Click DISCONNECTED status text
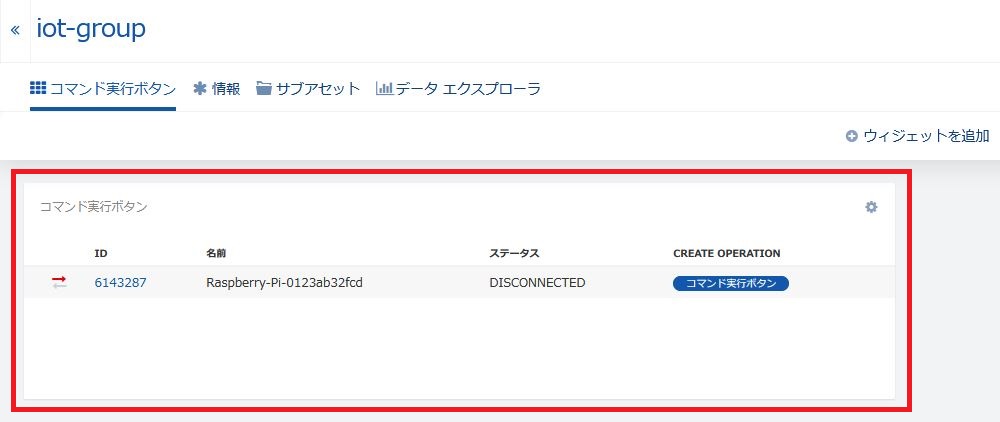The image size is (1000, 422). (537, 282)
